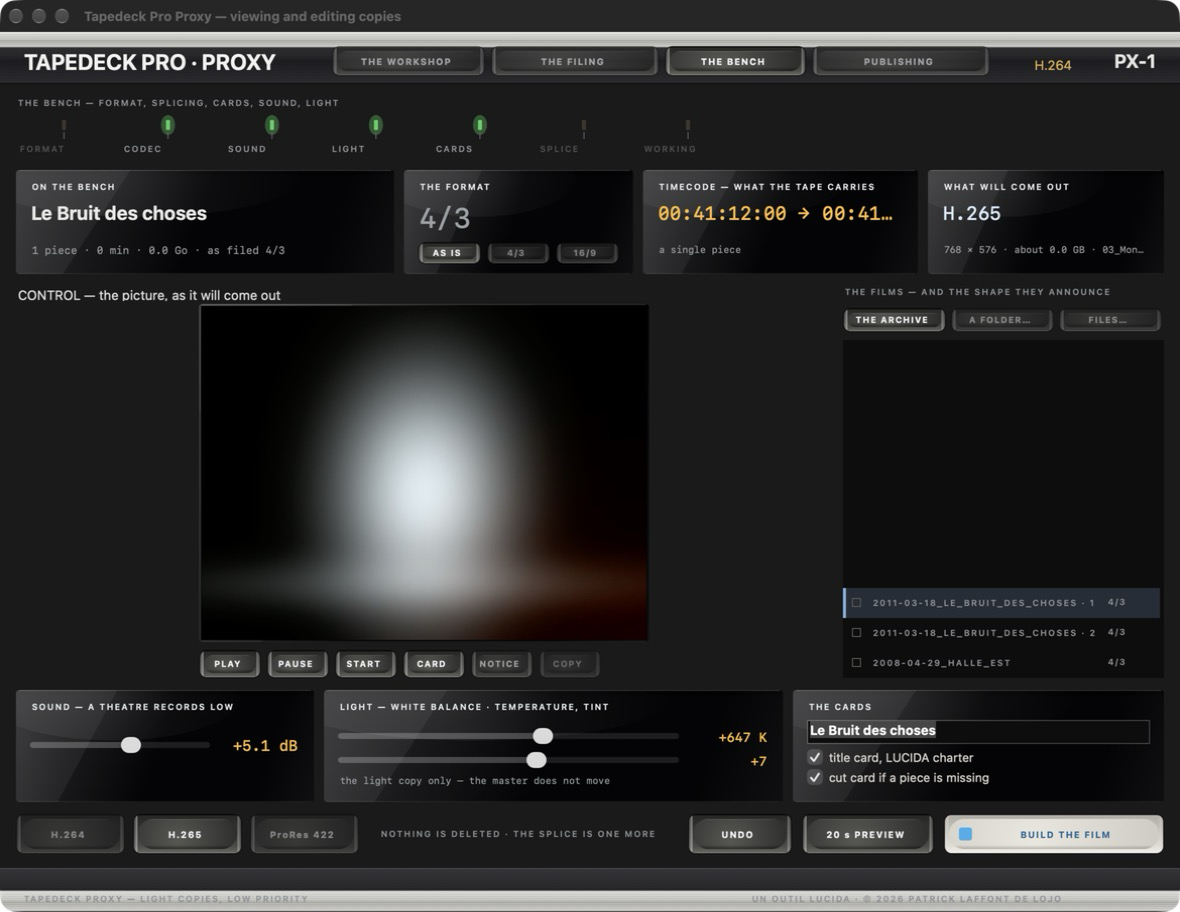Click the PAUSE button

click(x=297, y=664)
